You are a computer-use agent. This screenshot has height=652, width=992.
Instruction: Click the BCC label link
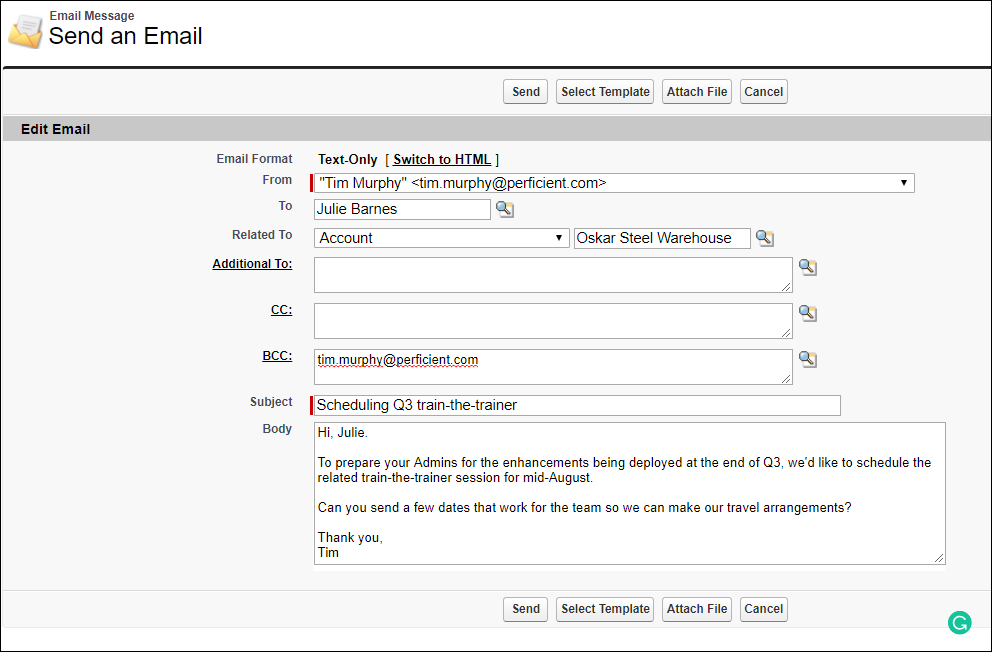(277, 356)
